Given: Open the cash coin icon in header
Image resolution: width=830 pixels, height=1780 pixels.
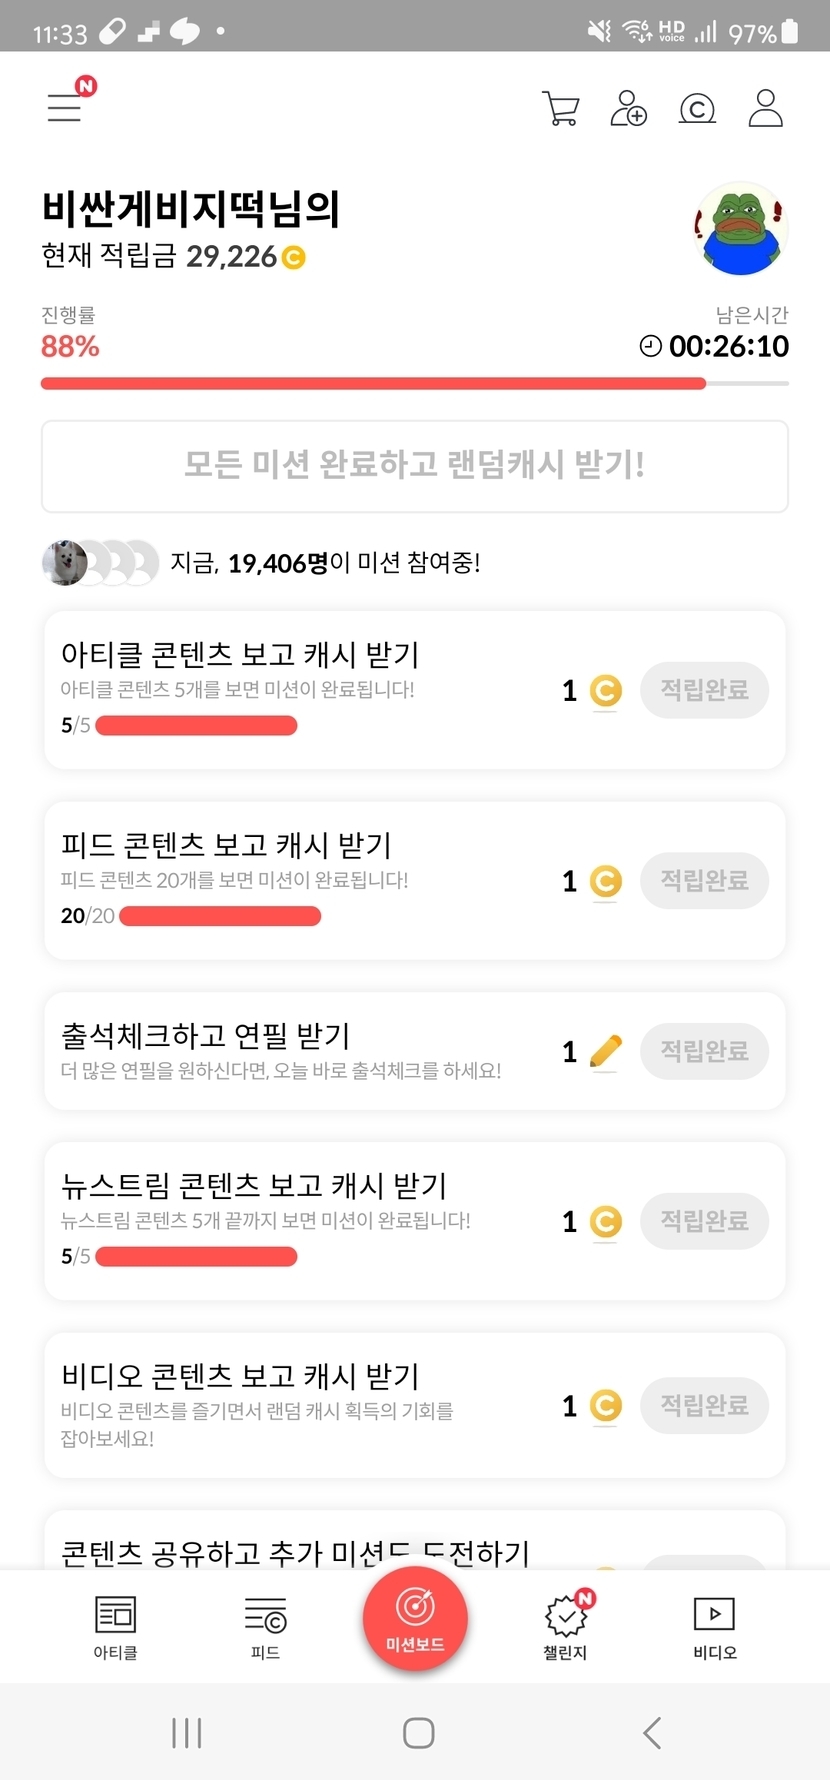Looking at the screenshot, I should (x=697, y=108).
